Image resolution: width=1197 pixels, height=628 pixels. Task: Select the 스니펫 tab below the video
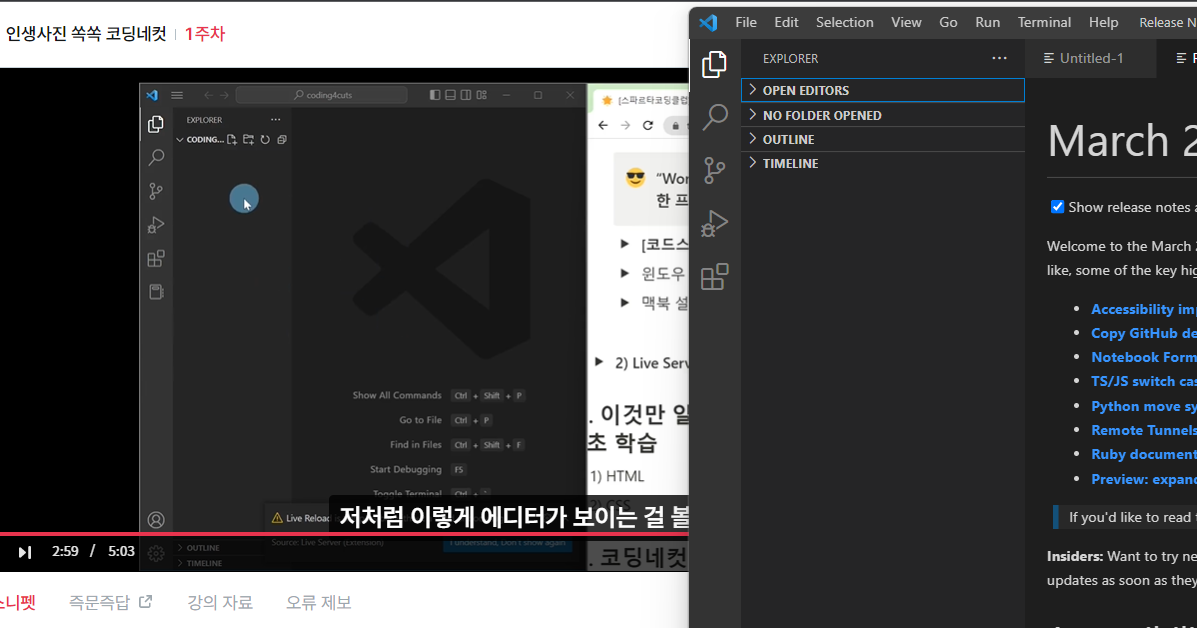[17, 602]
